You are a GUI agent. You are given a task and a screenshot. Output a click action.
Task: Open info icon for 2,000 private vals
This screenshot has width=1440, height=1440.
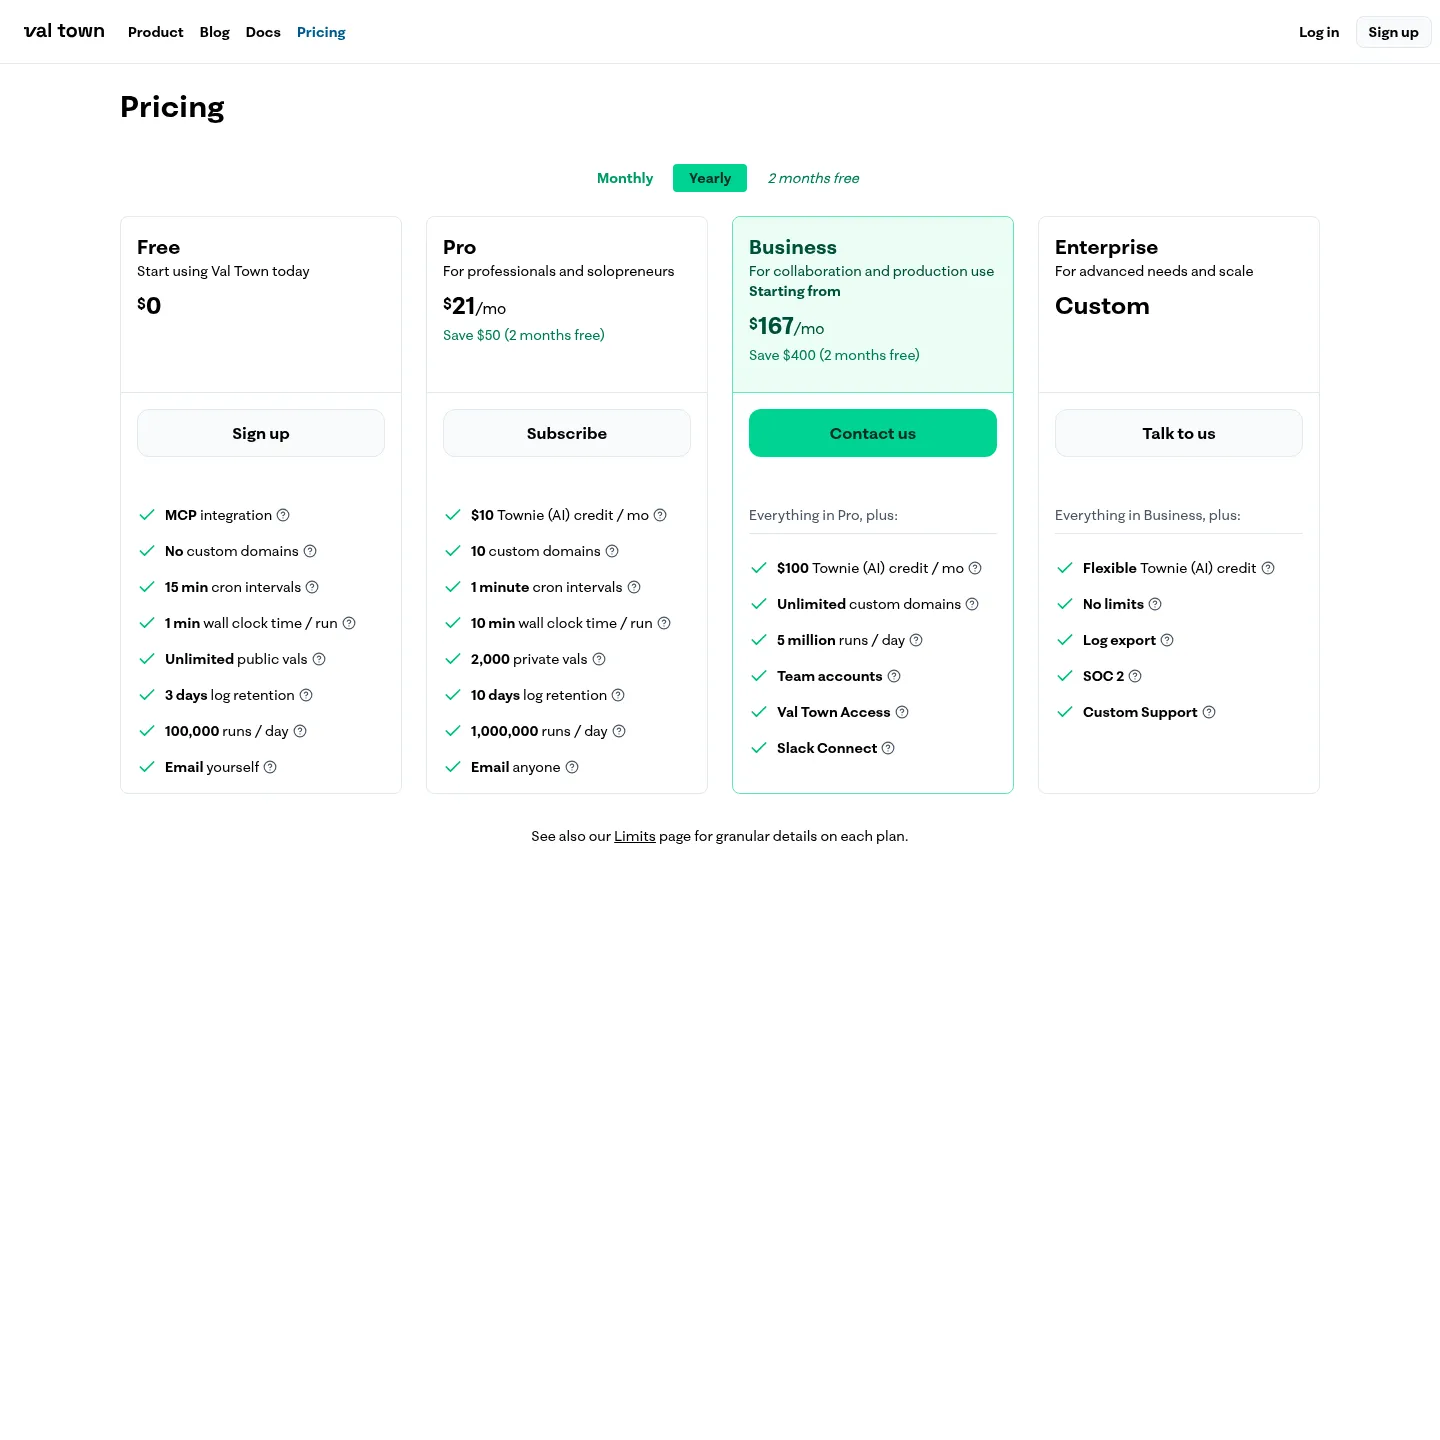click(x=599, y=659)
